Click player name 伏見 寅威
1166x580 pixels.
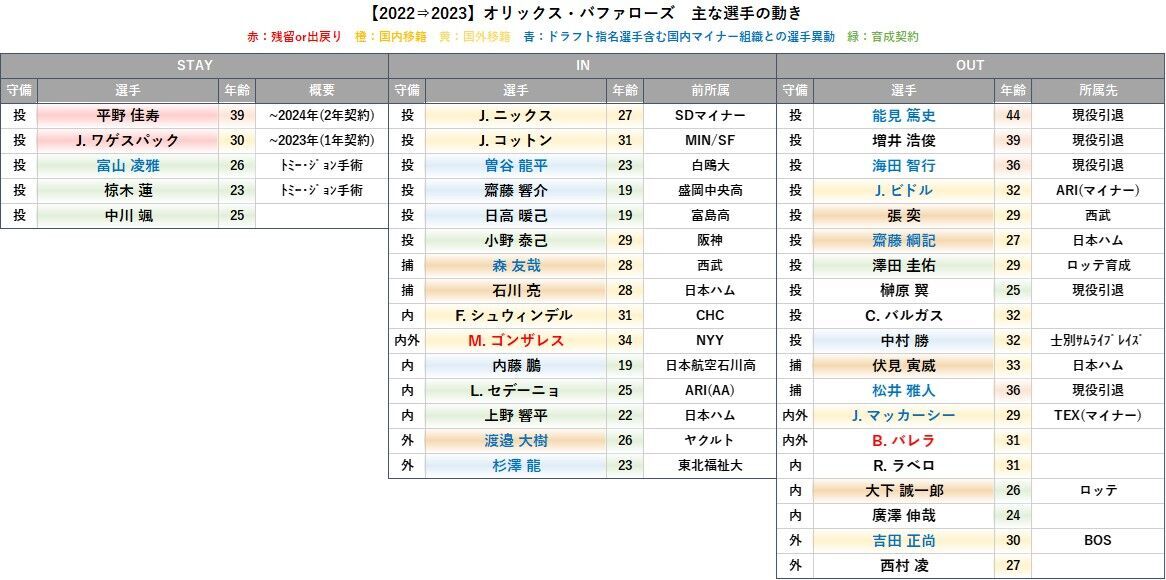point(904,366)
